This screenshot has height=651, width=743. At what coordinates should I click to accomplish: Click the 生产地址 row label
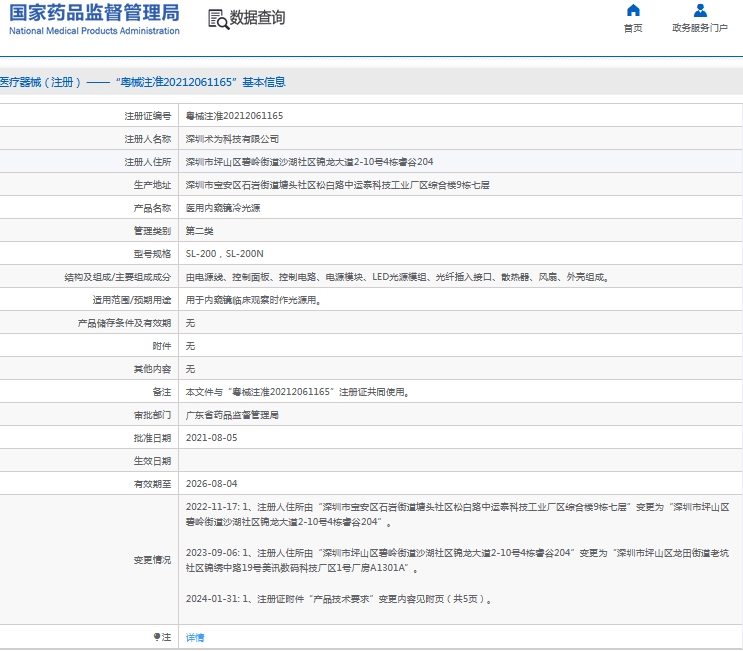click(x=152, y=185)
